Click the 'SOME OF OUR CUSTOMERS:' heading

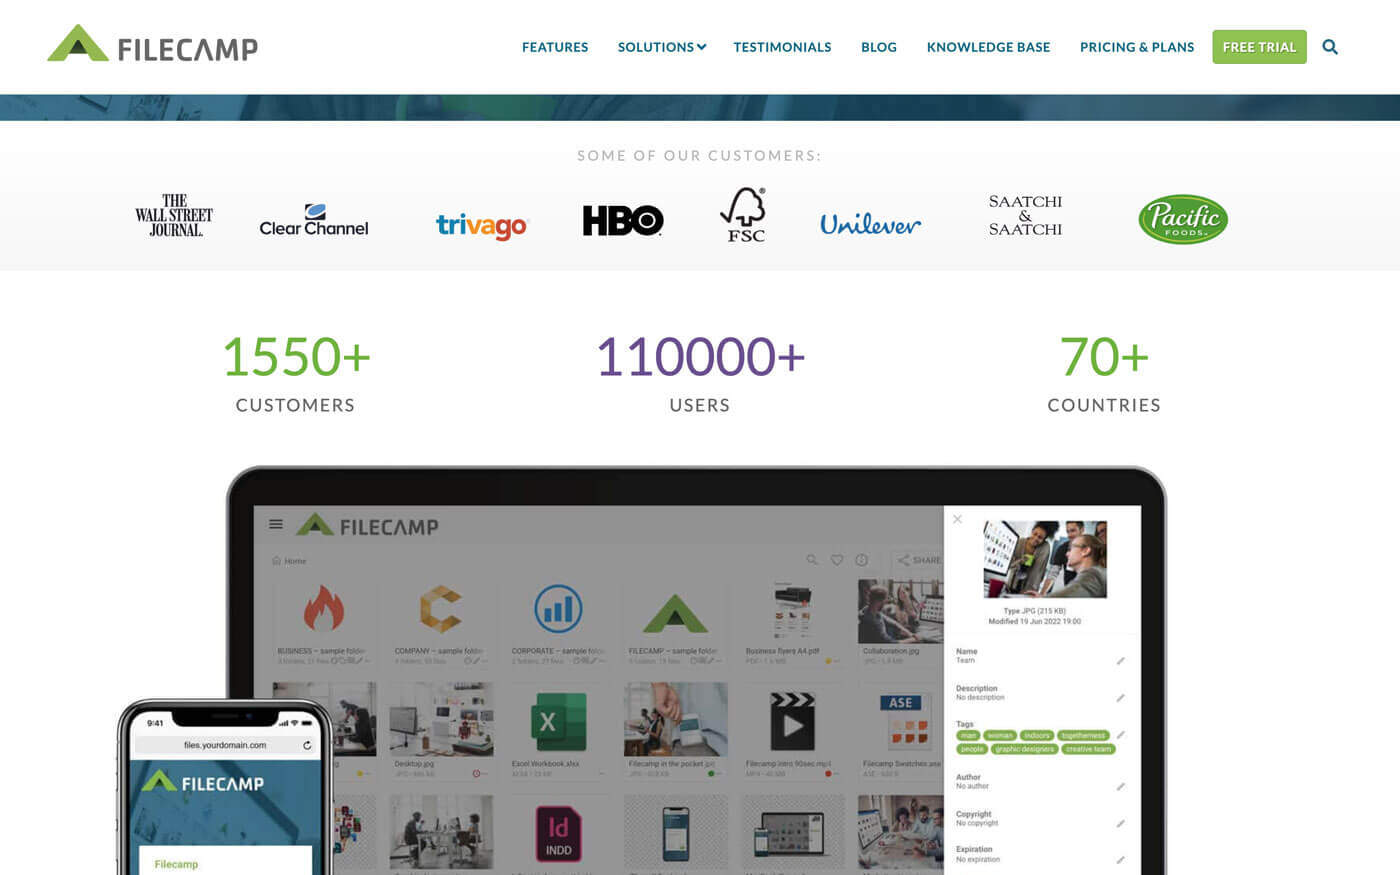(x=699, y=155)
